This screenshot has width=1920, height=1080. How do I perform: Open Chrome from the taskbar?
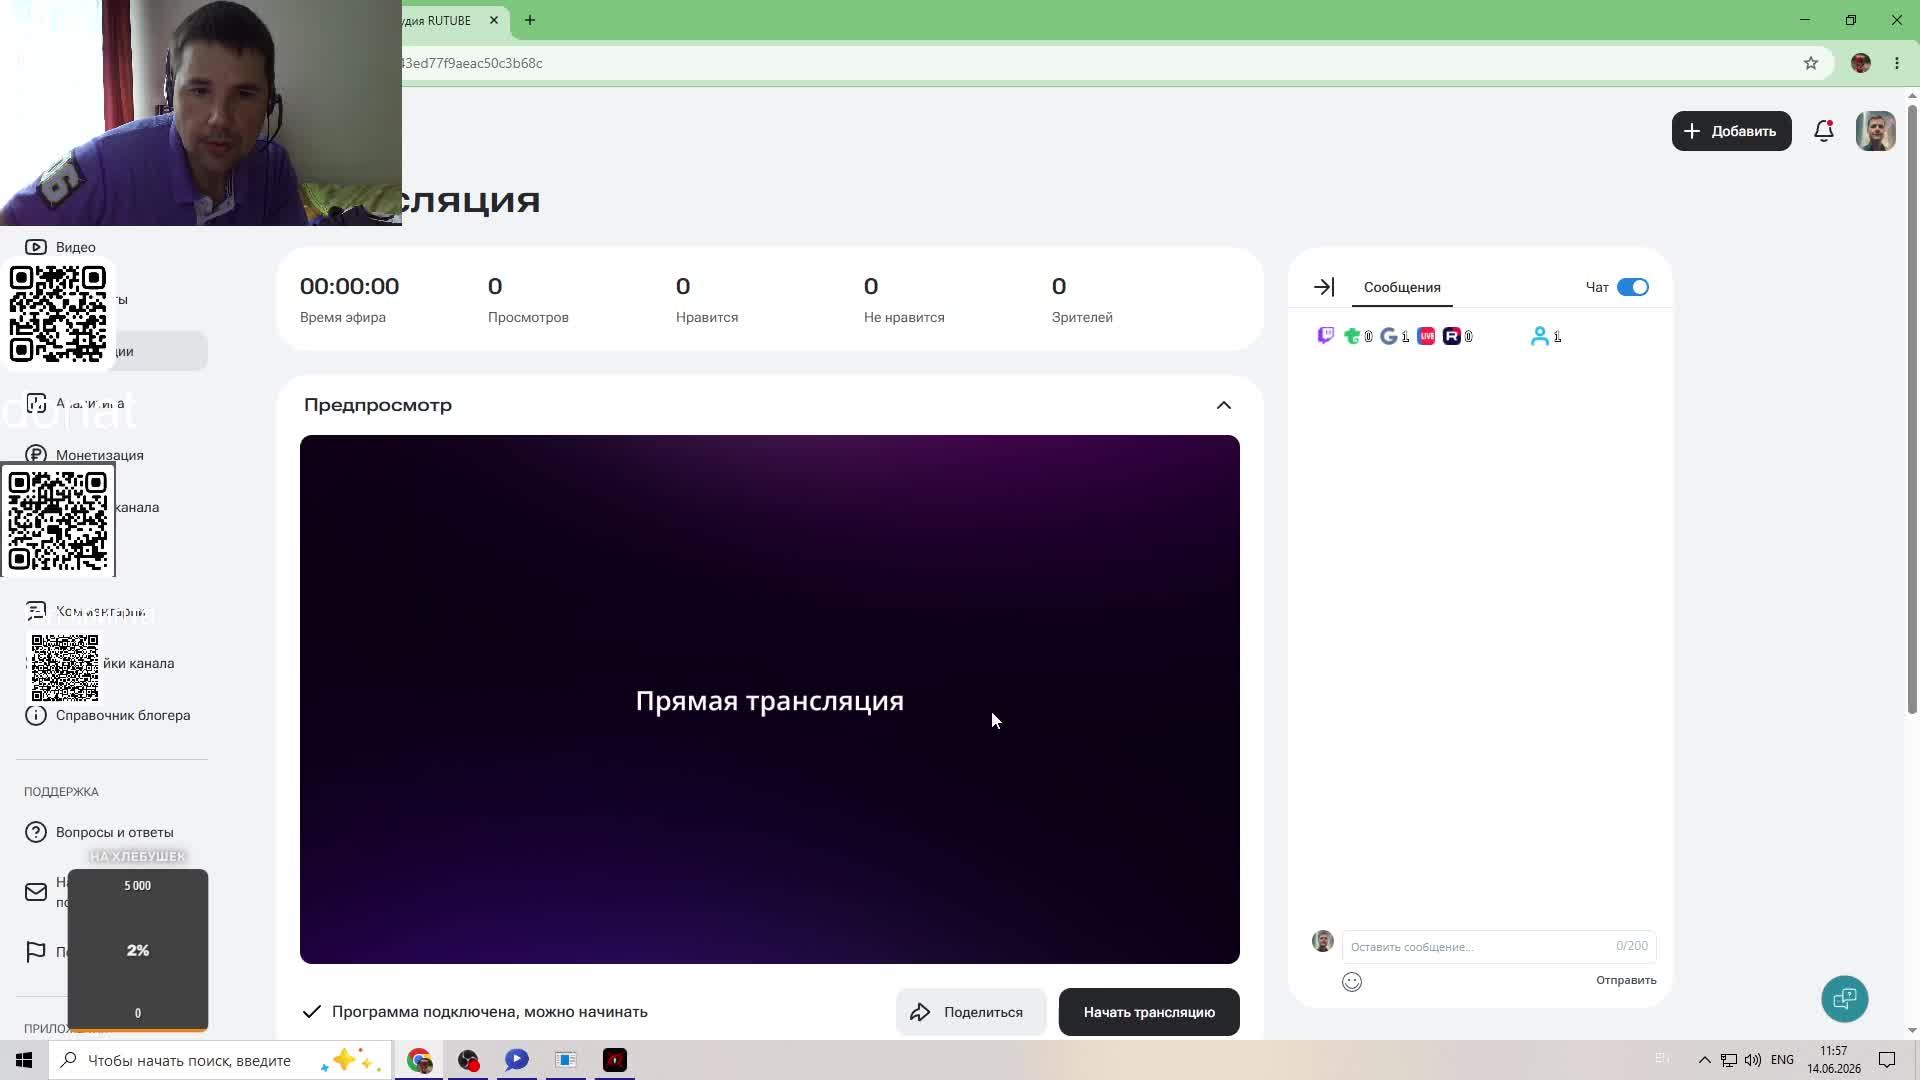pos(419,1060)
